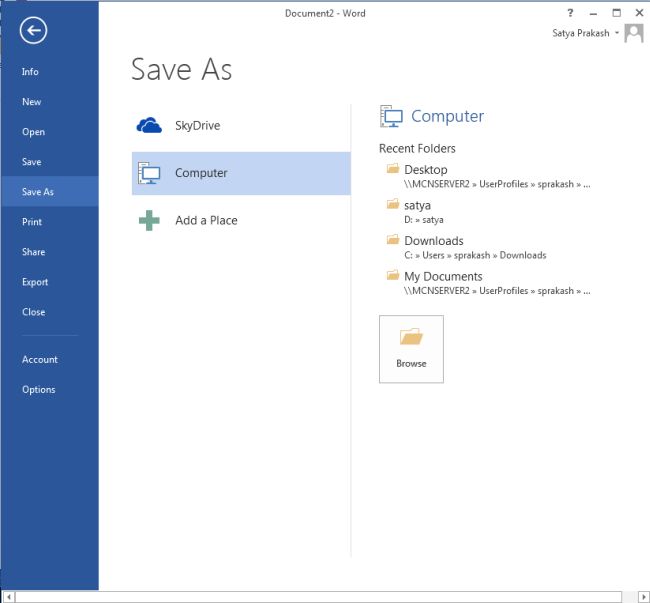Click the user profile picture icon
The width and height of the screenshot is (650, 603).
[x=634, y=33]
